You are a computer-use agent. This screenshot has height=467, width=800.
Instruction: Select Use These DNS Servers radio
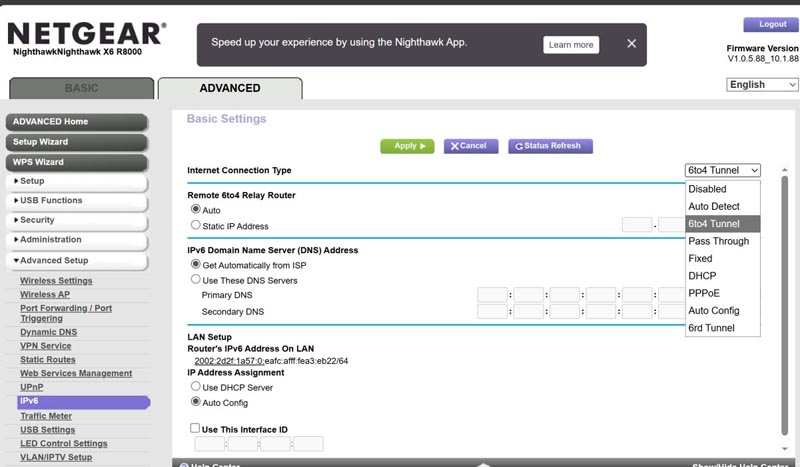[x=195, y=280]
